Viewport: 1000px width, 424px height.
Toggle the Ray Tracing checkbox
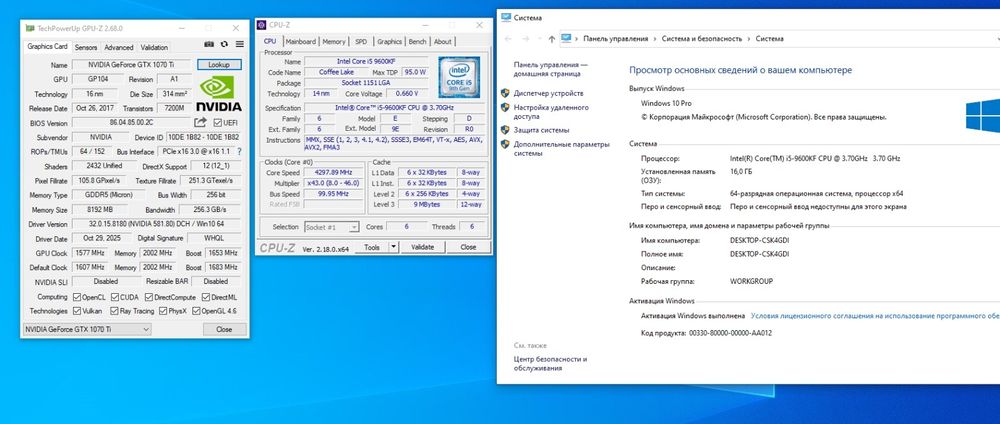pos(114,311)
